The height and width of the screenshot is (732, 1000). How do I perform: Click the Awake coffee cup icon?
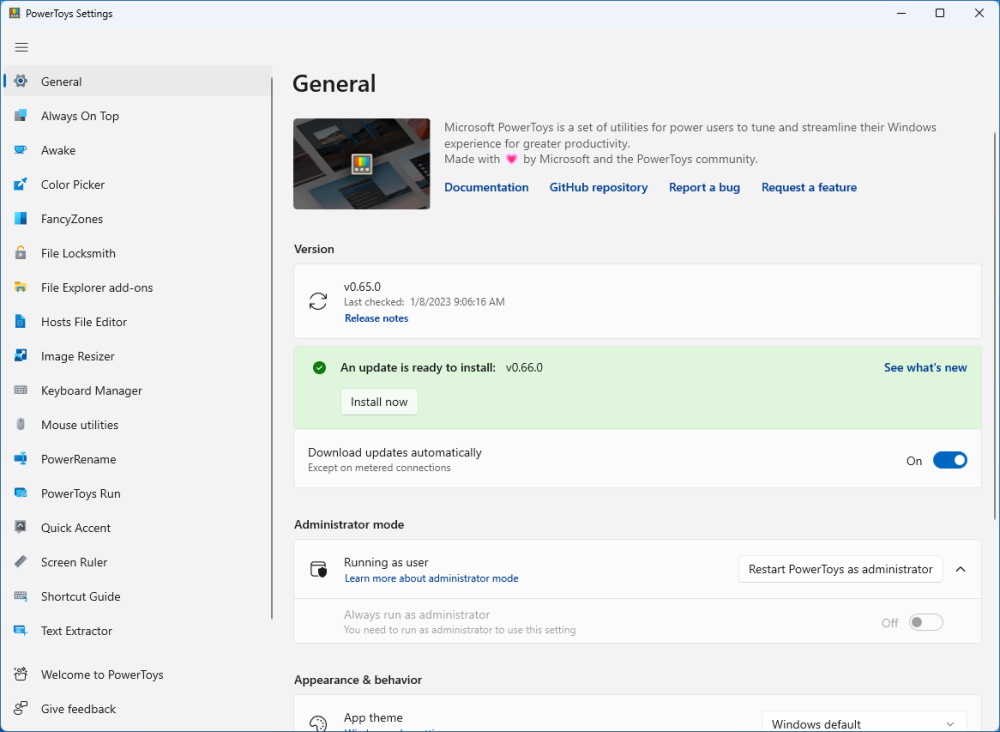pyautogui.click(x=20, y=150)
